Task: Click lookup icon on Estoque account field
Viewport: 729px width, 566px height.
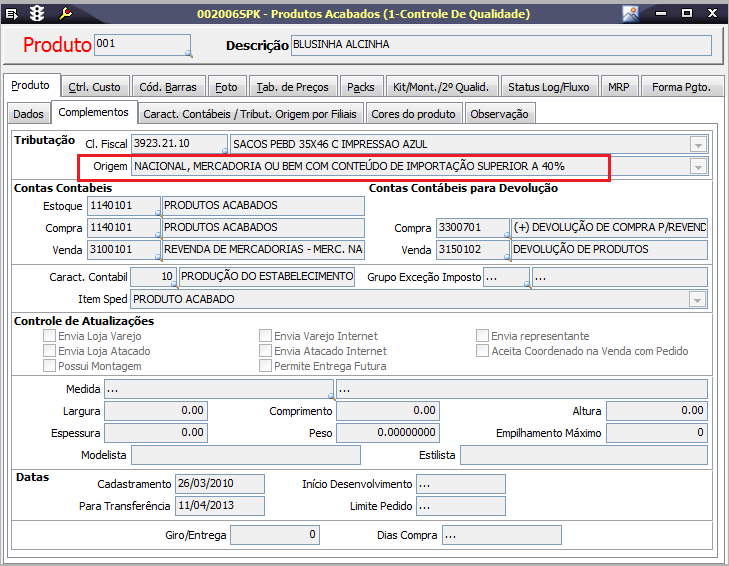Action: pos(159,213)
